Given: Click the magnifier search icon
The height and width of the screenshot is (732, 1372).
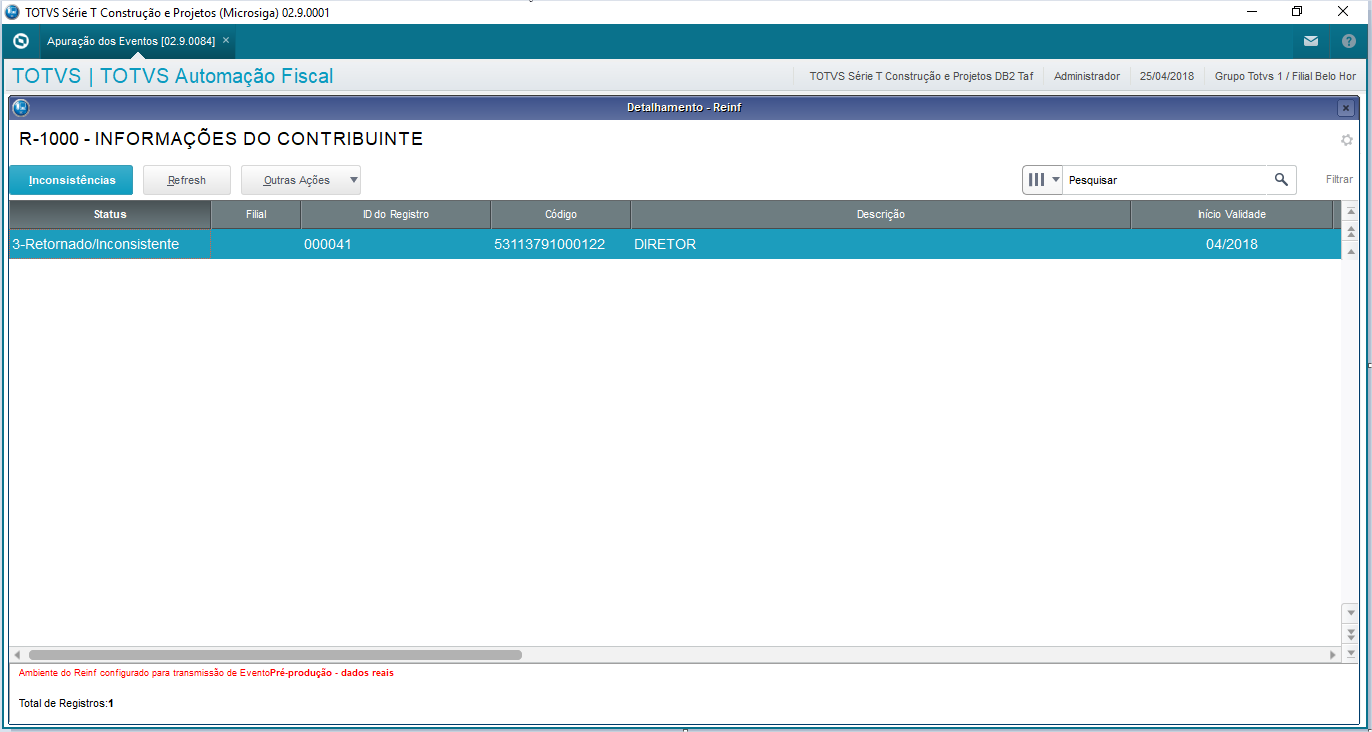Looking at the screenshot, I should (x=1281, y=180).
